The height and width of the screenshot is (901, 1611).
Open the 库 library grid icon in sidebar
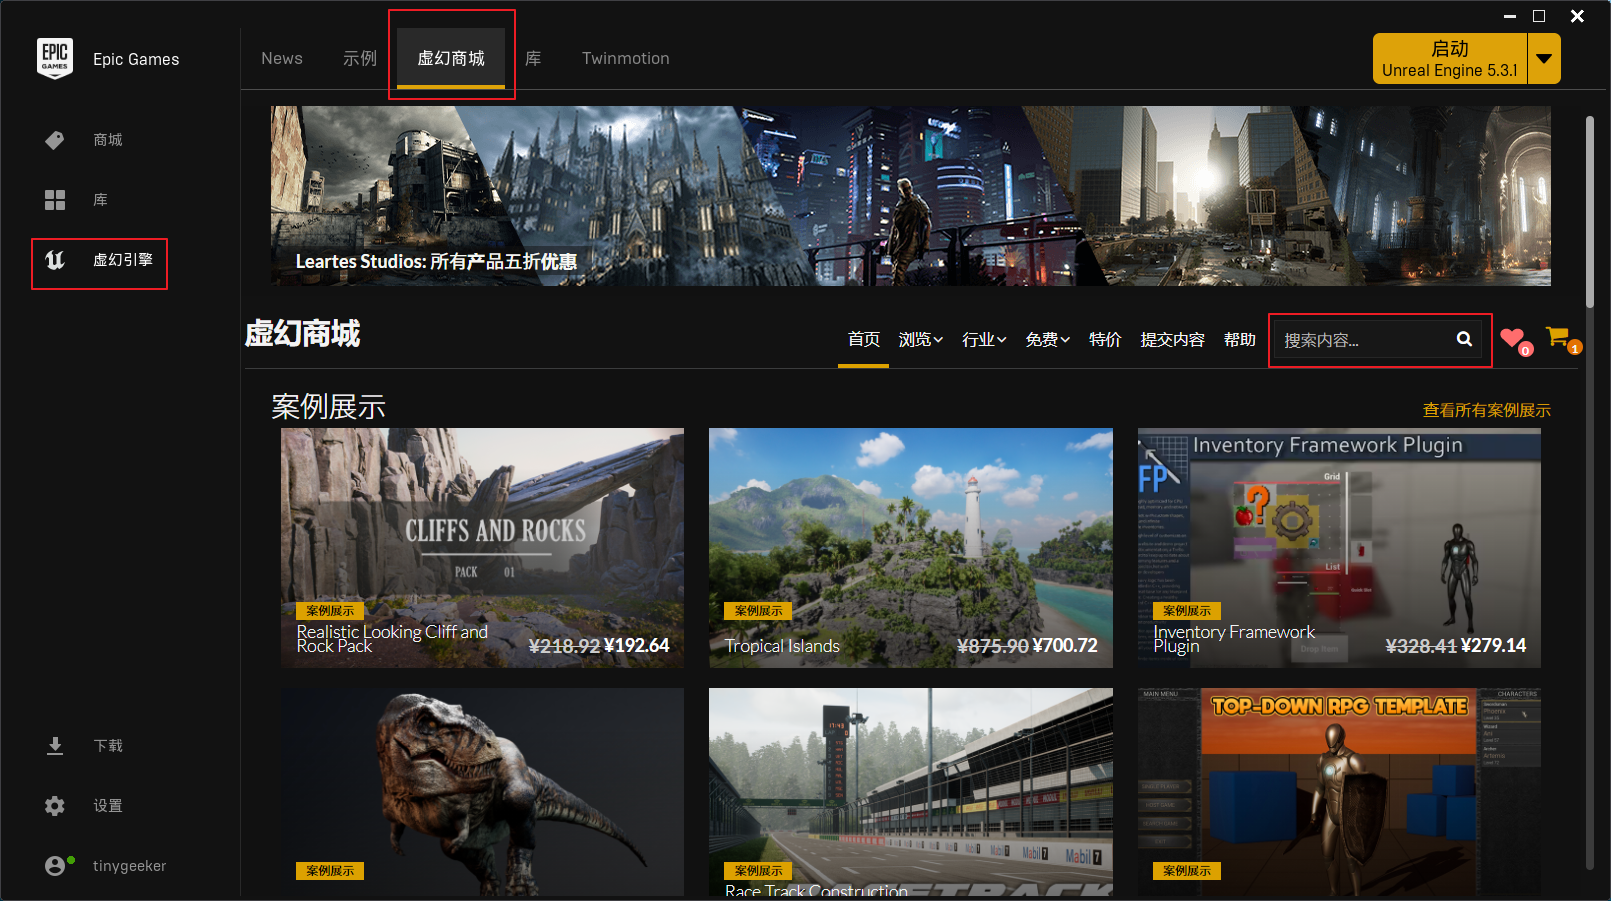pos(55,200)
